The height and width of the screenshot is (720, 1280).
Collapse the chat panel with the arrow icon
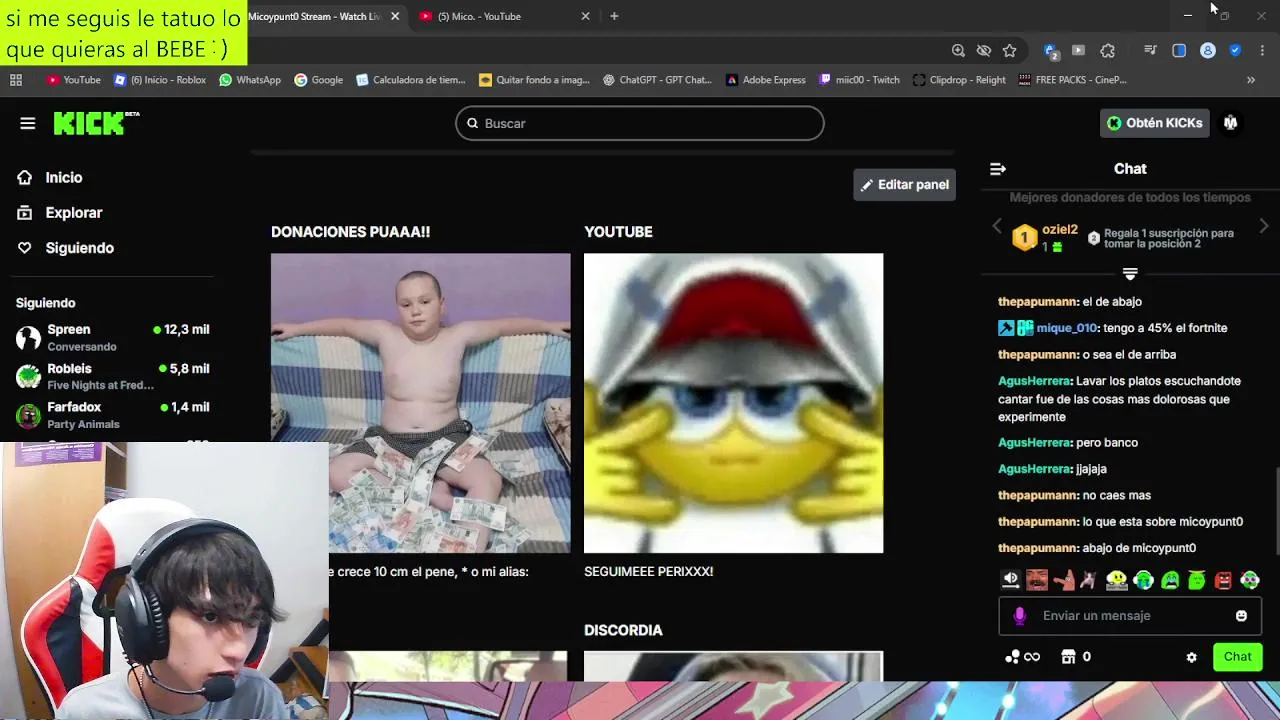[x=997, y=169]
